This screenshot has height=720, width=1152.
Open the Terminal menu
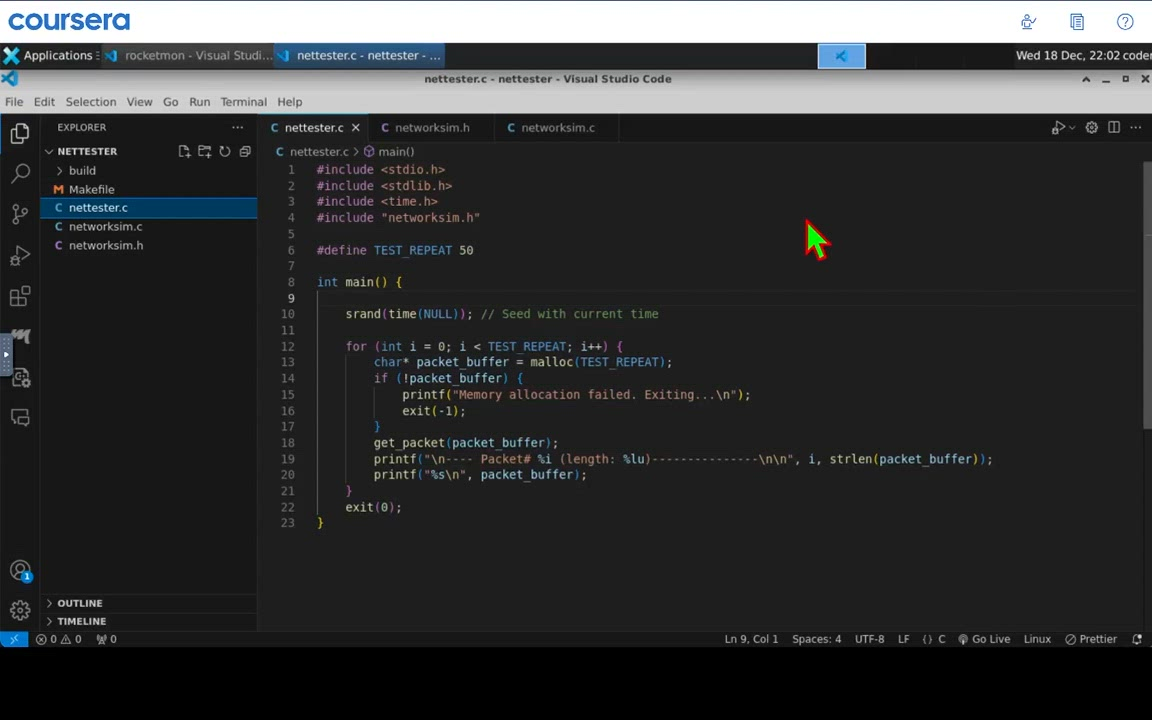243,102
